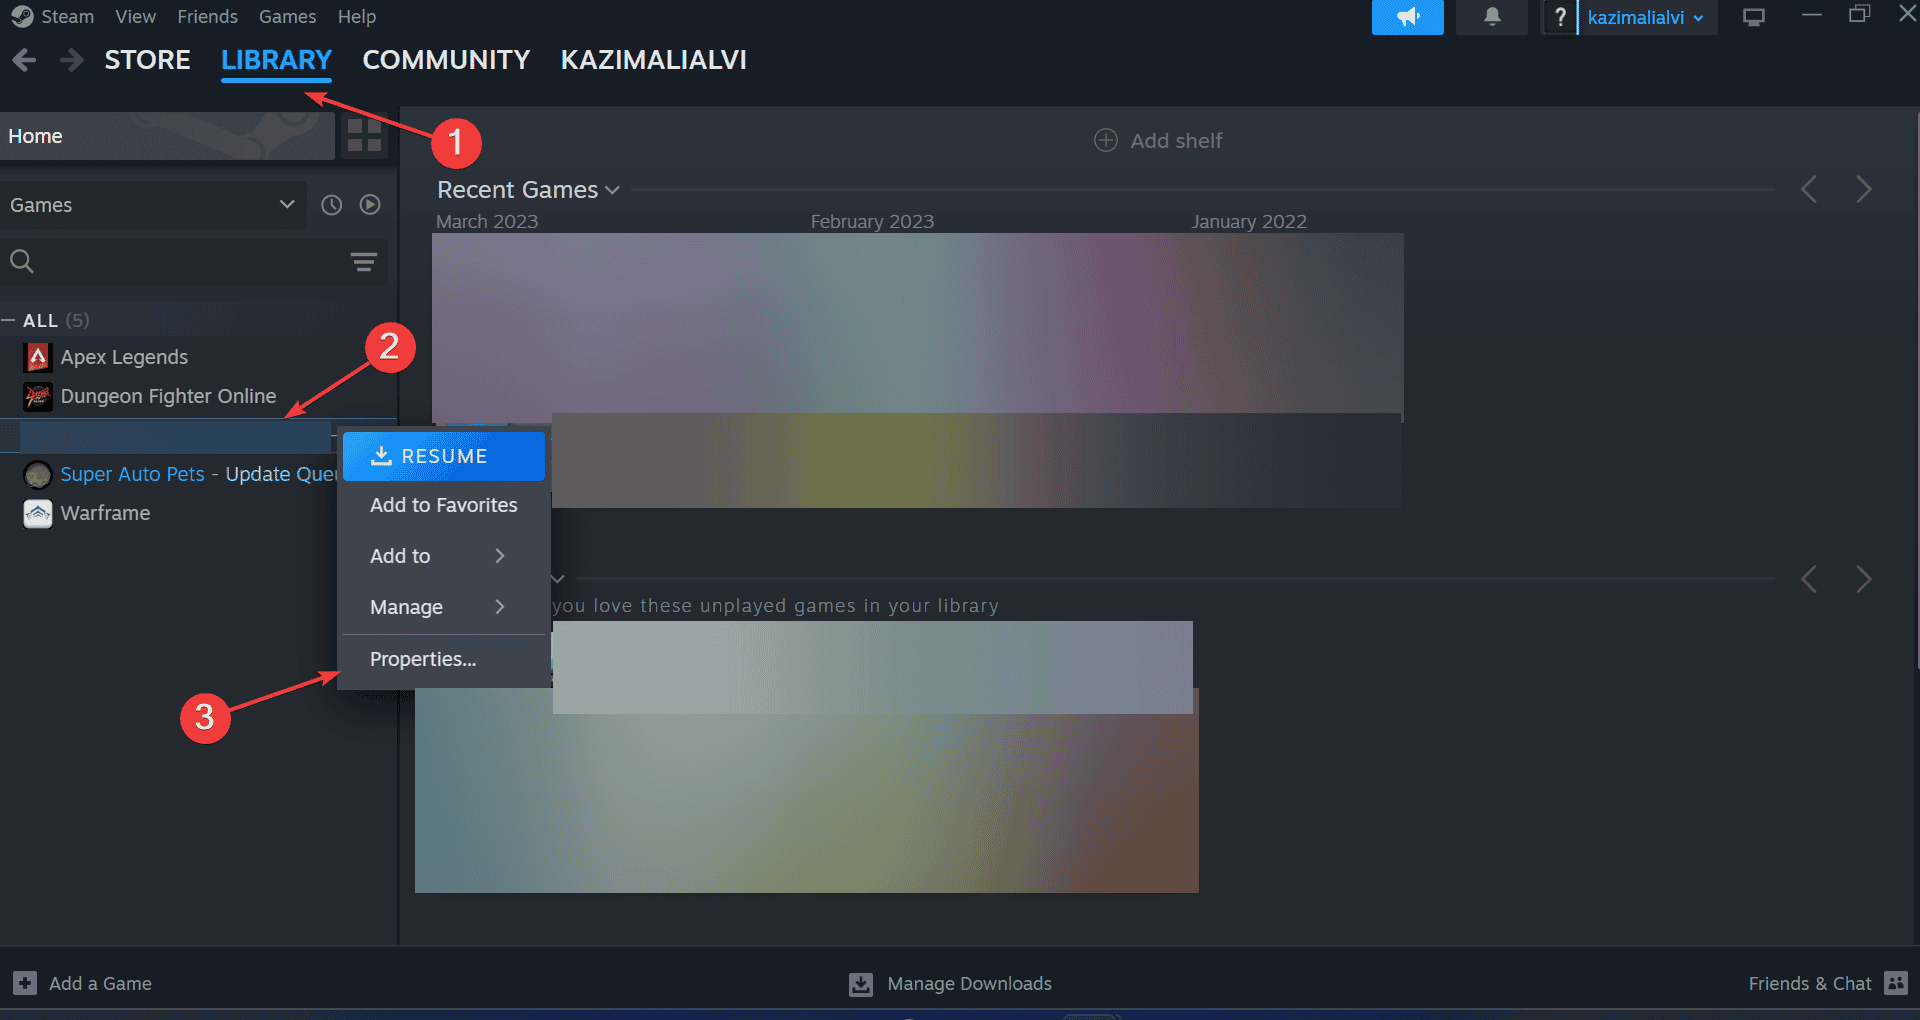Open the Games category dropdown

(153, 205)
